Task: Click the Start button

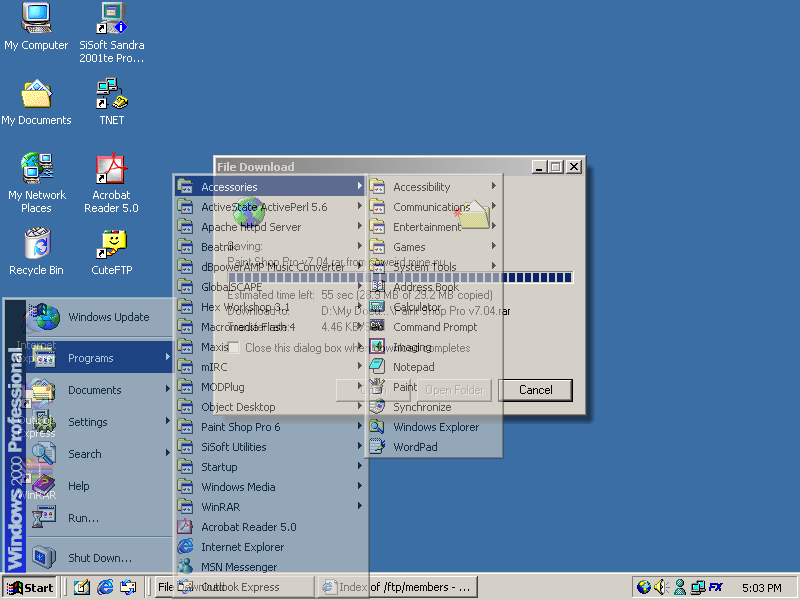Action: tap(30, 587)
